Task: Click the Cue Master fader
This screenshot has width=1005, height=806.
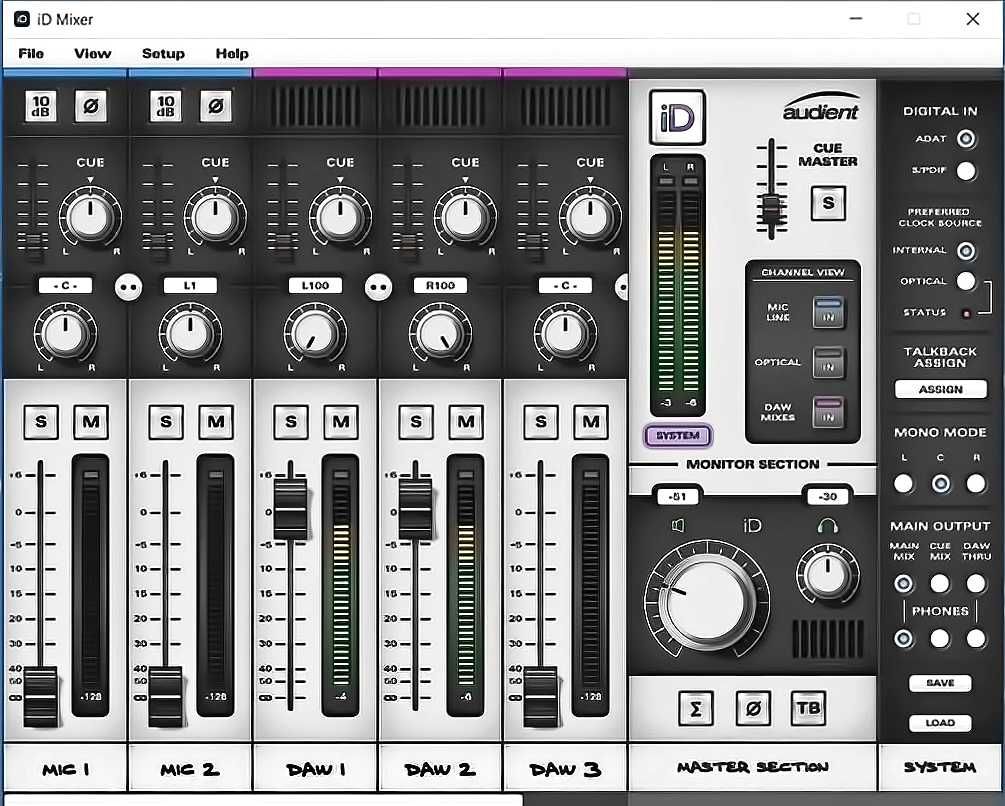Action: pos(772,211)
